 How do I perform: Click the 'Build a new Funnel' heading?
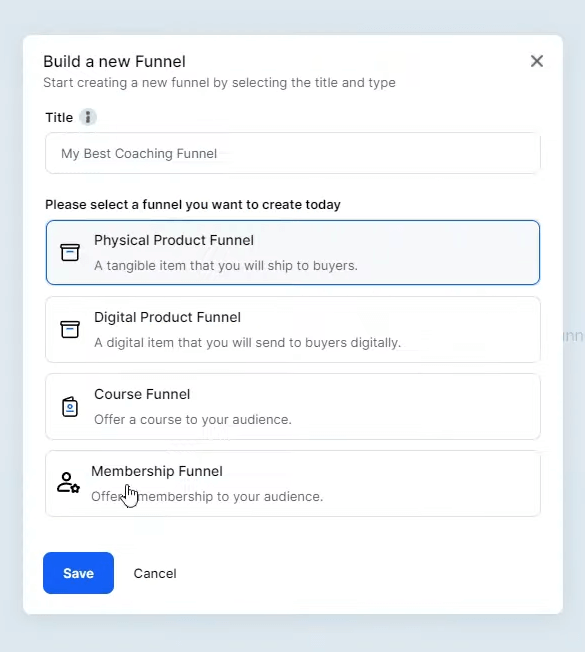(114, 62)
